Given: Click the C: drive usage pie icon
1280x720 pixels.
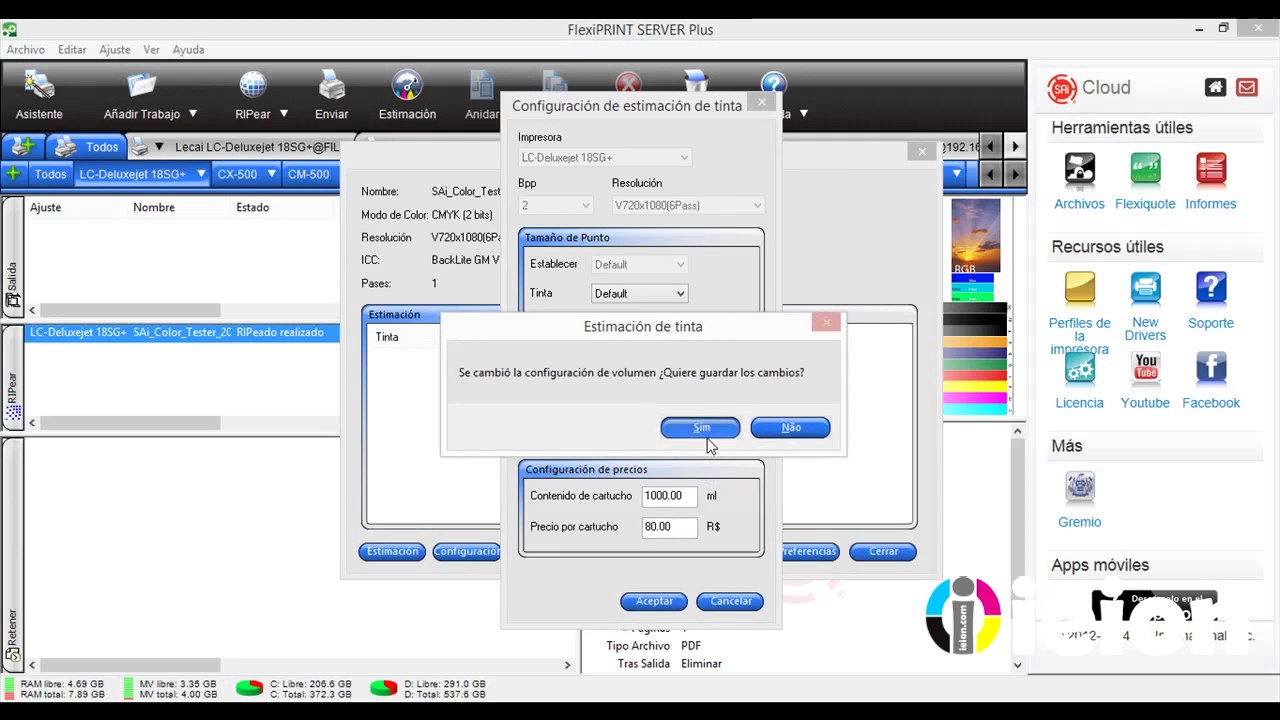Looking at the screenshot, I should 249,688.
